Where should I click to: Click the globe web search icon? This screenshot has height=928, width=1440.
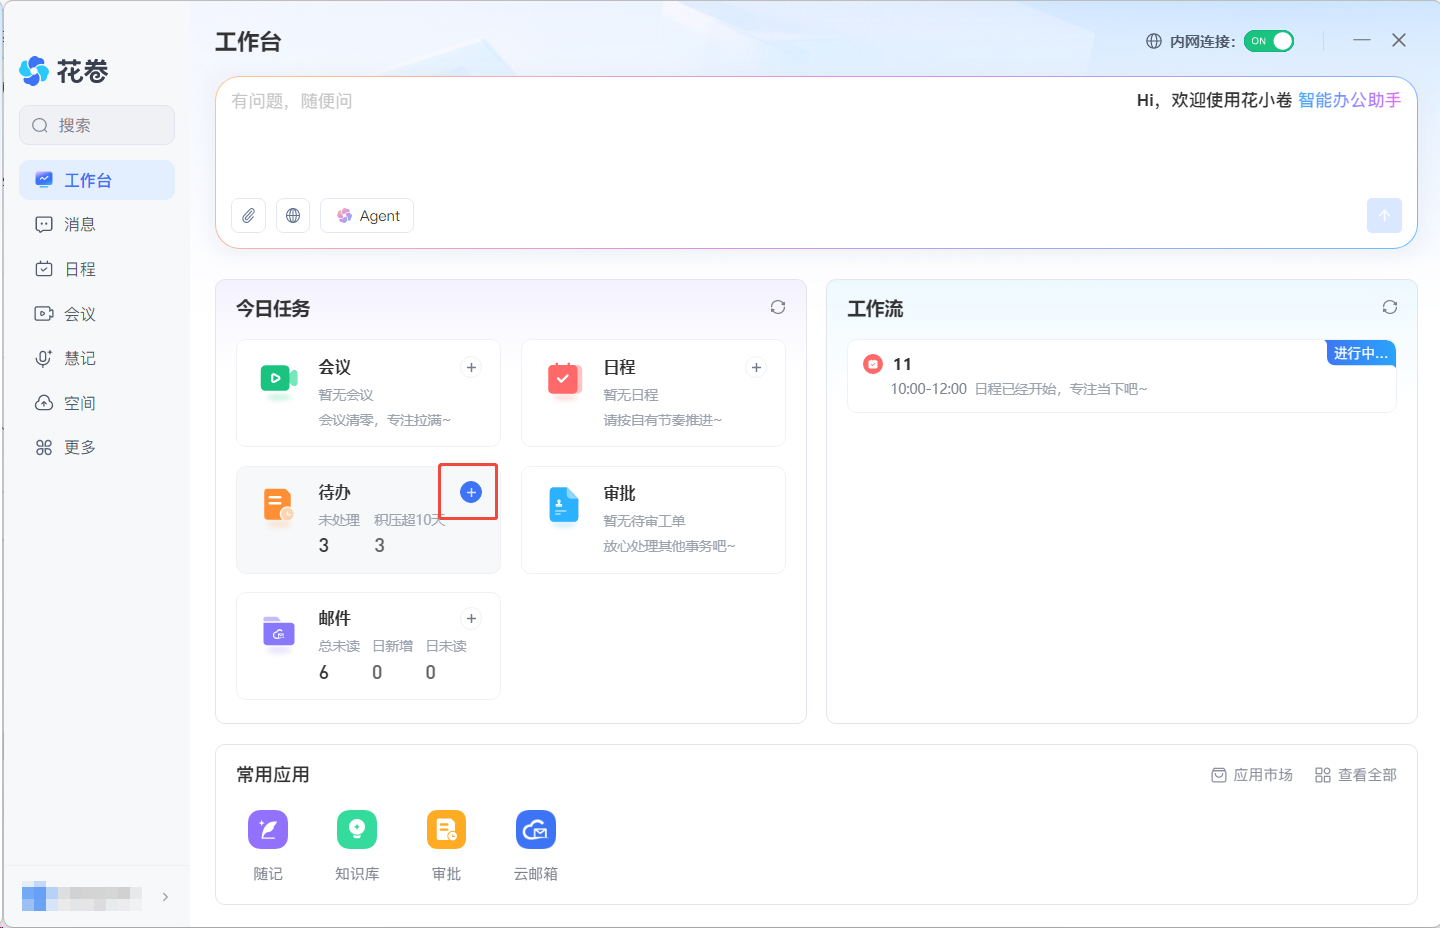[x=293, y=216]
